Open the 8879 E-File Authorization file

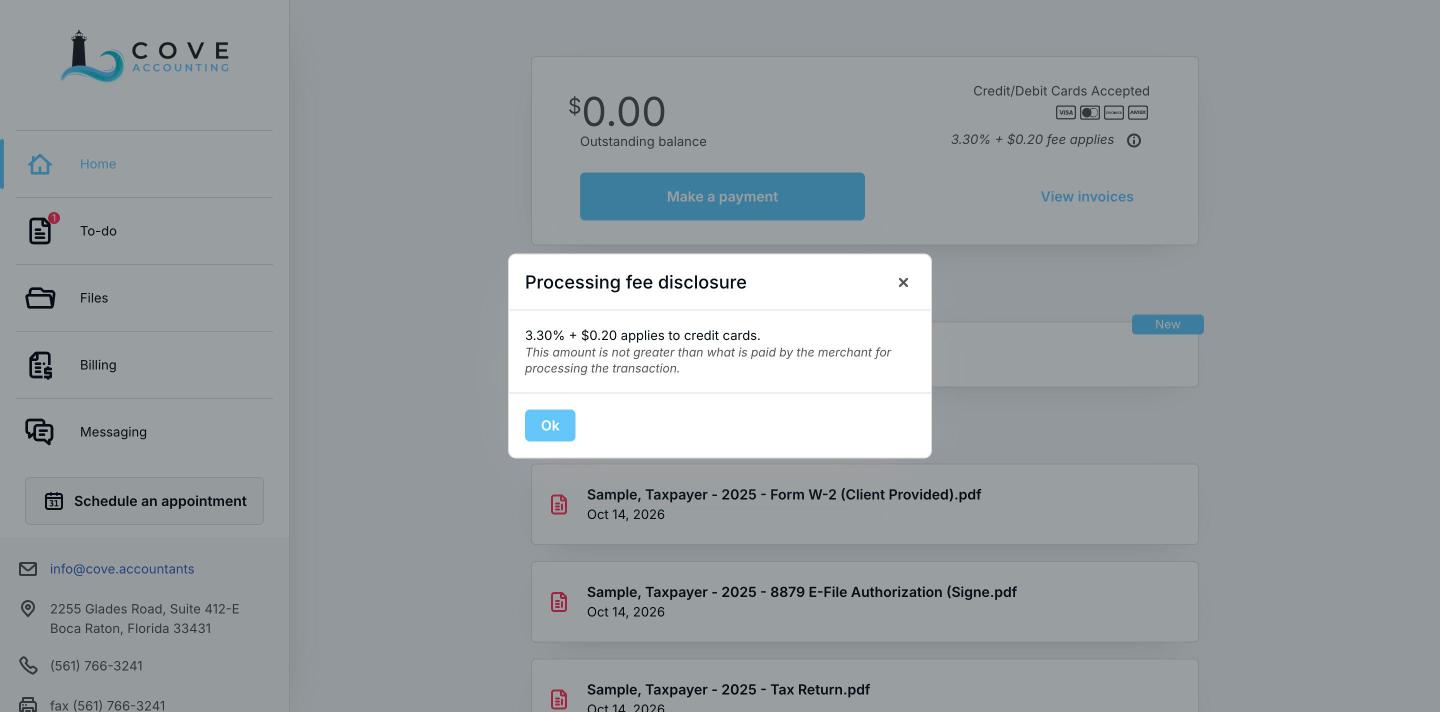pos(865,602)
